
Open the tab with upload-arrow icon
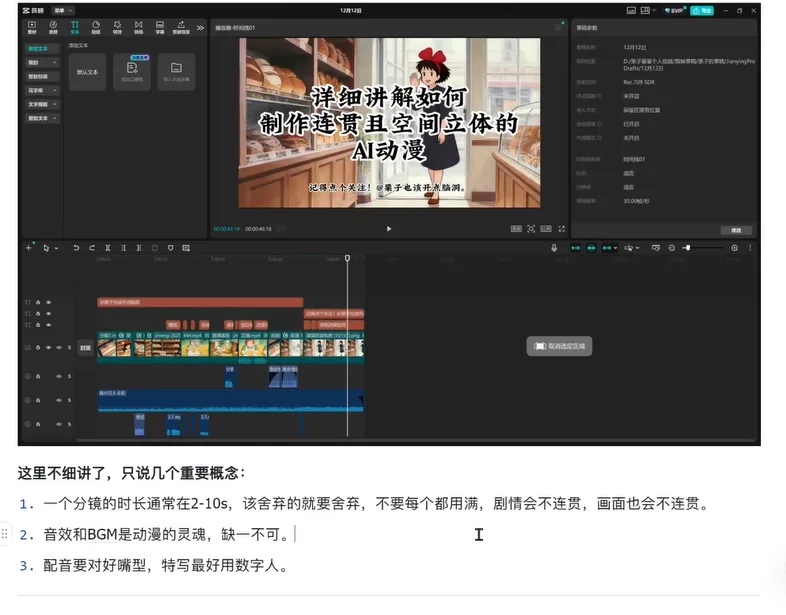click(181, 27)
